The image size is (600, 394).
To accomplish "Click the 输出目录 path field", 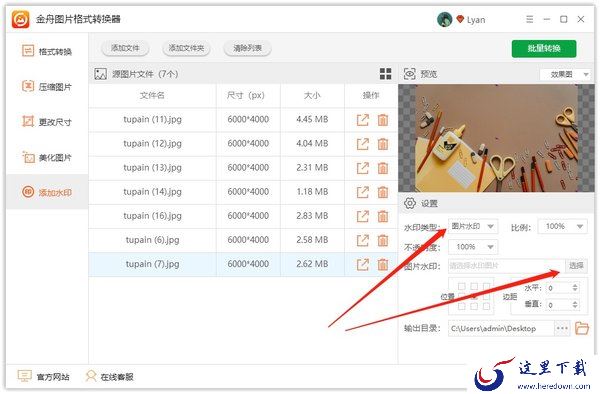I will pos(501,328).
